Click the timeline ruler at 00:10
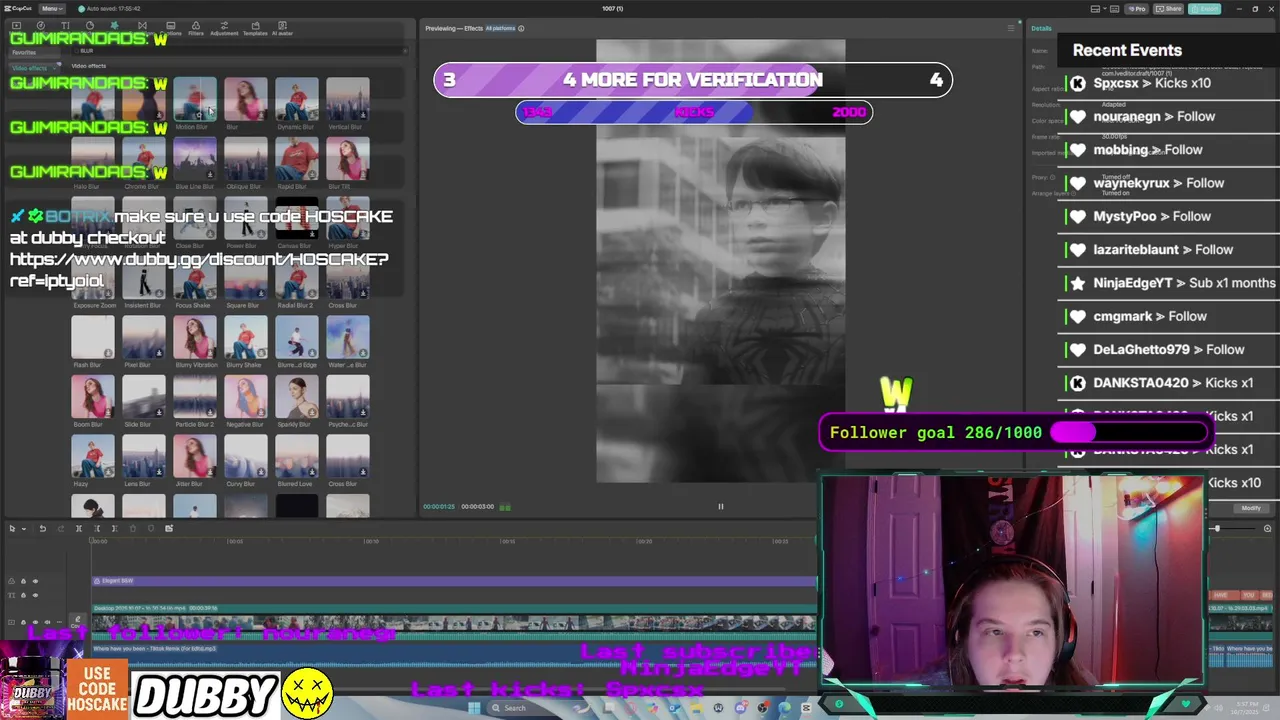Screen dimensions: 1280x720 pyautogui.click(x=371, y=541)
